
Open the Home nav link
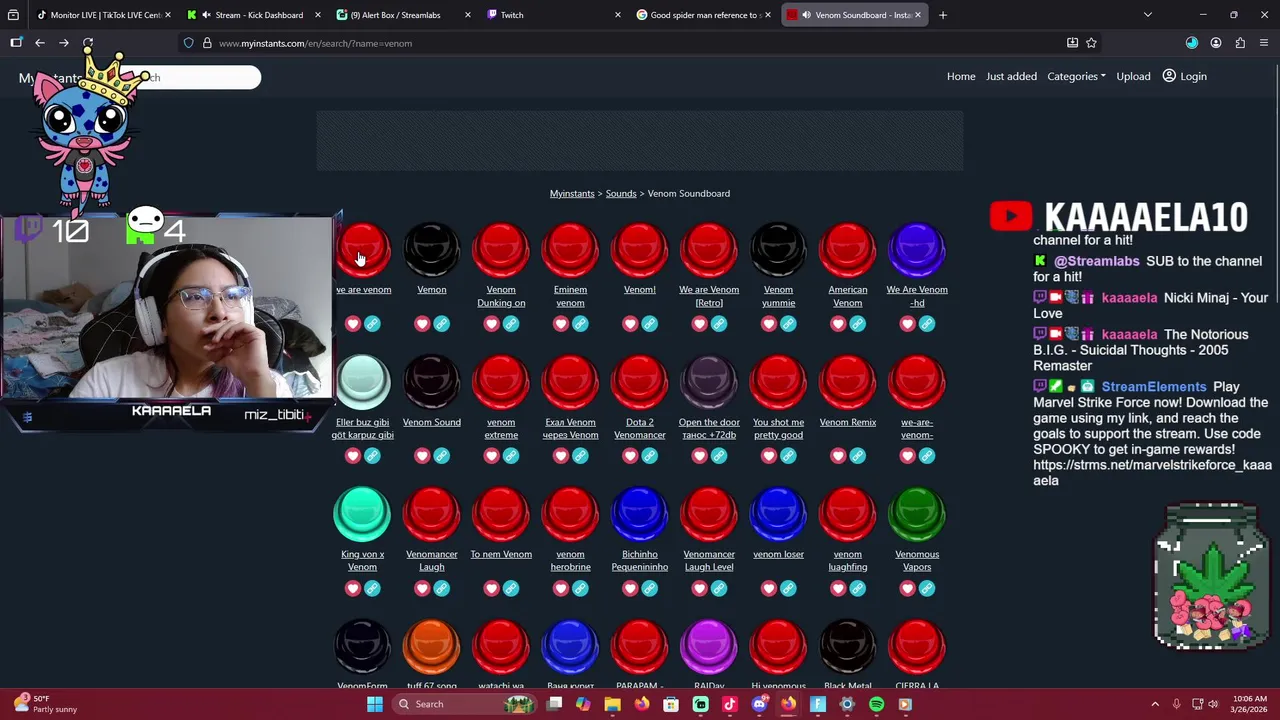pos(961,76)
